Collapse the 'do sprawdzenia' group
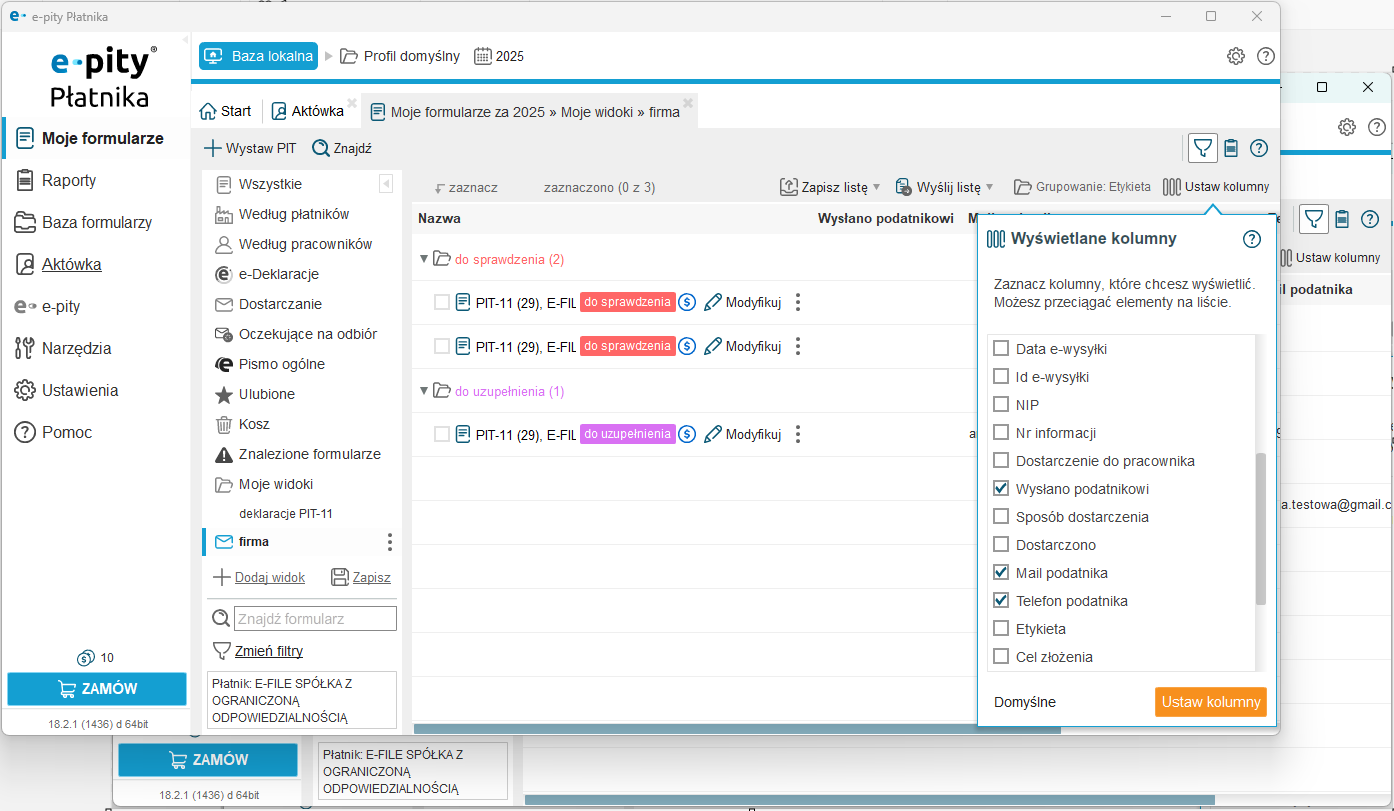The height and width of the screenshot is (811, 1394). 423,259
